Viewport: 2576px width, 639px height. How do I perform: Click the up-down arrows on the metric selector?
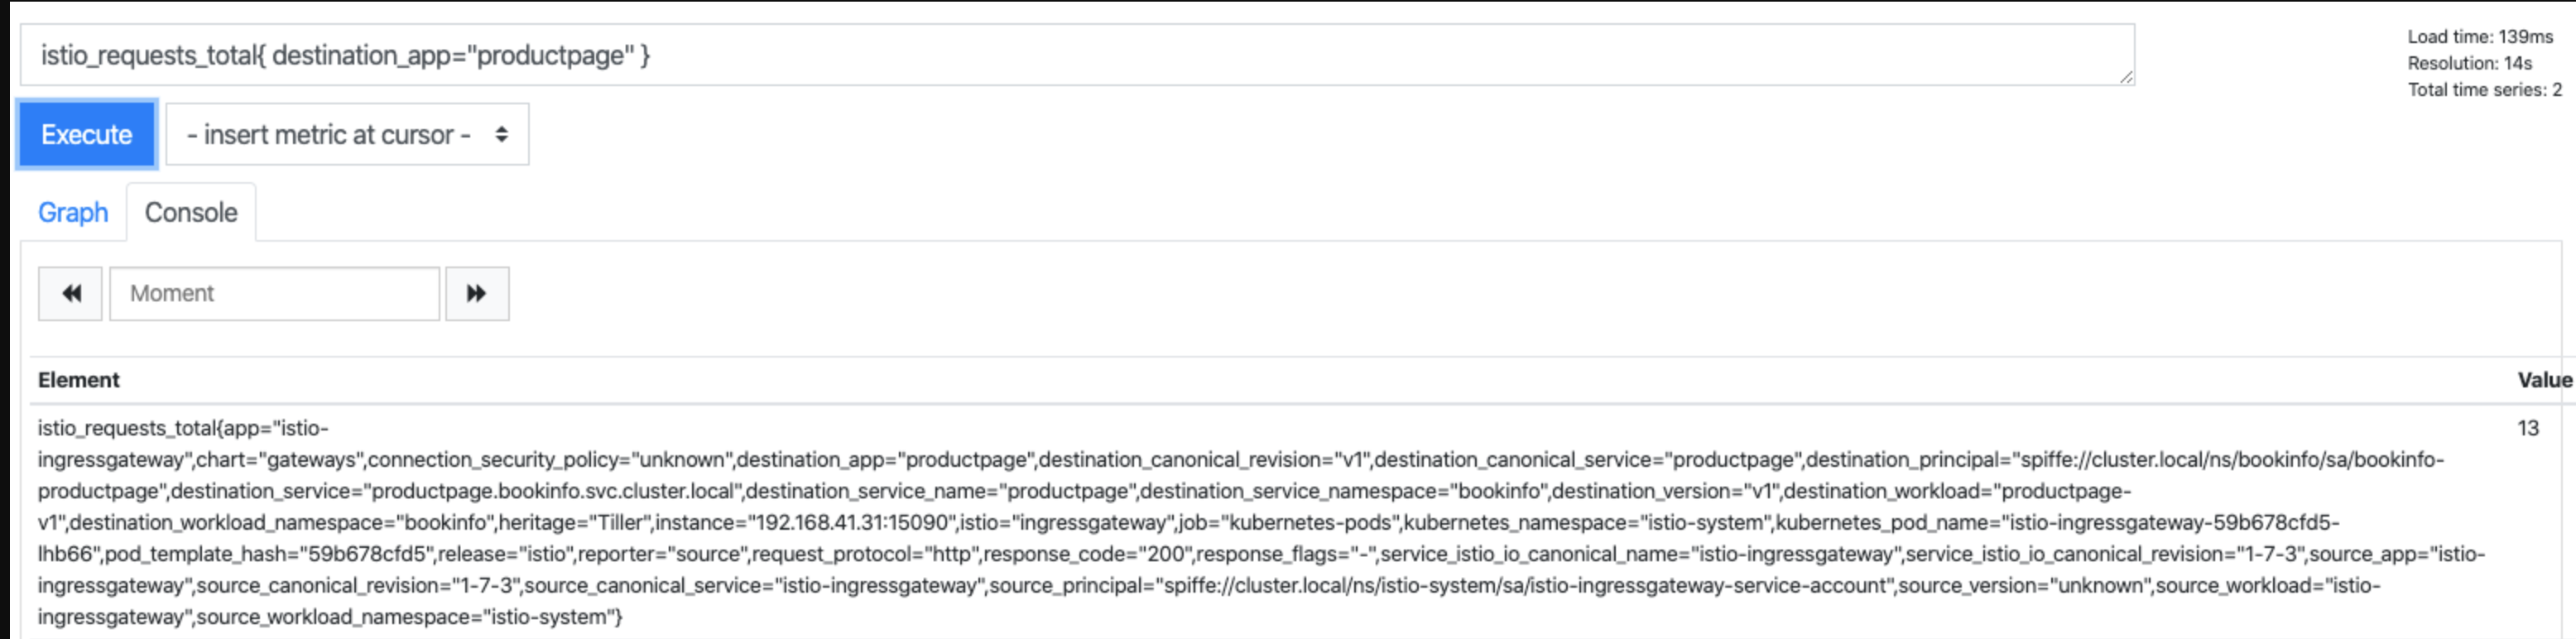(x=501, y=134)
